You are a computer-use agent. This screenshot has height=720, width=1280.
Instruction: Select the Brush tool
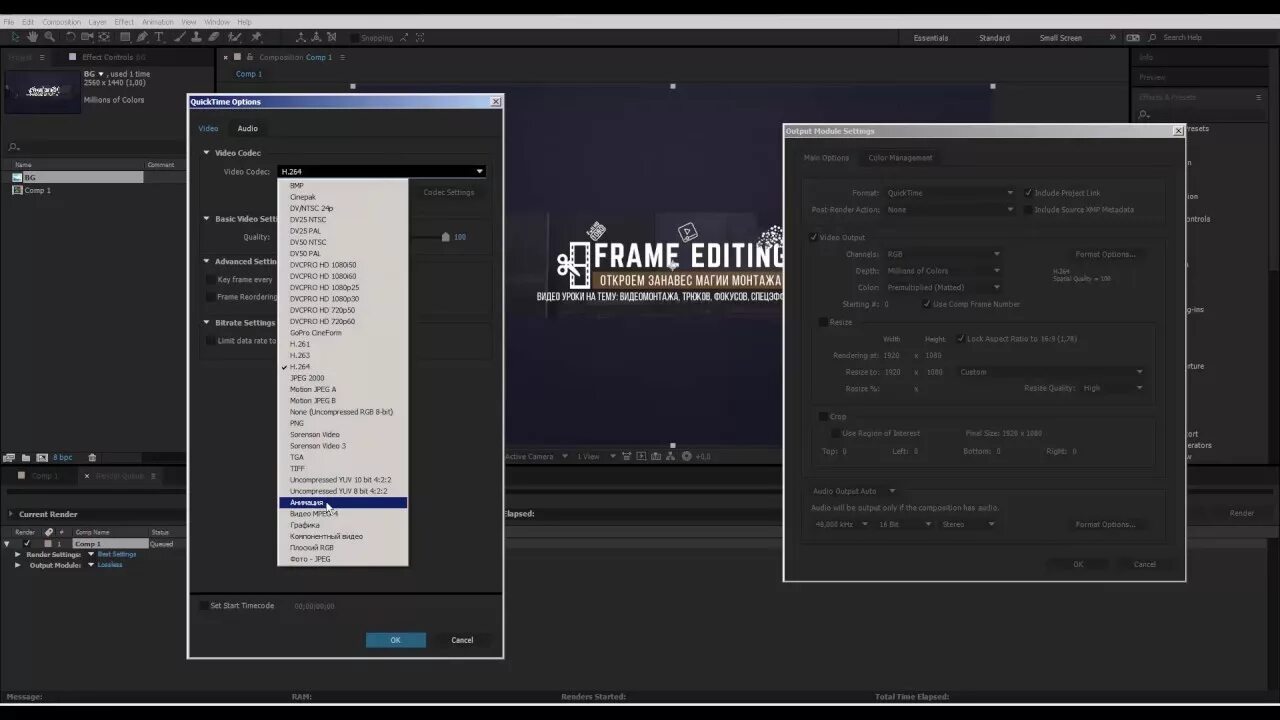[x=180, y=37]
